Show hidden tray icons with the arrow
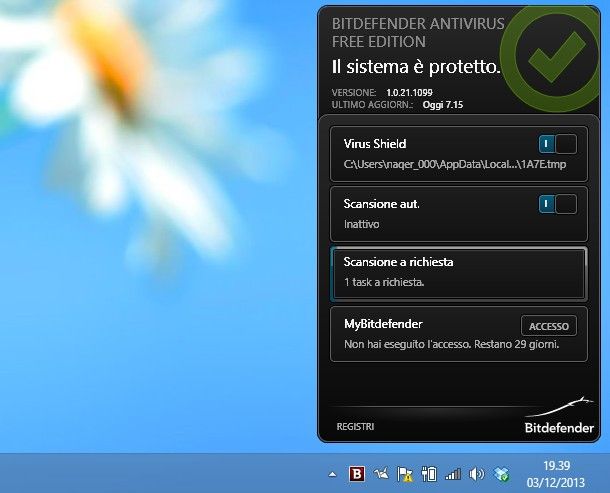The image size is (610, 493). click(332, 474)
